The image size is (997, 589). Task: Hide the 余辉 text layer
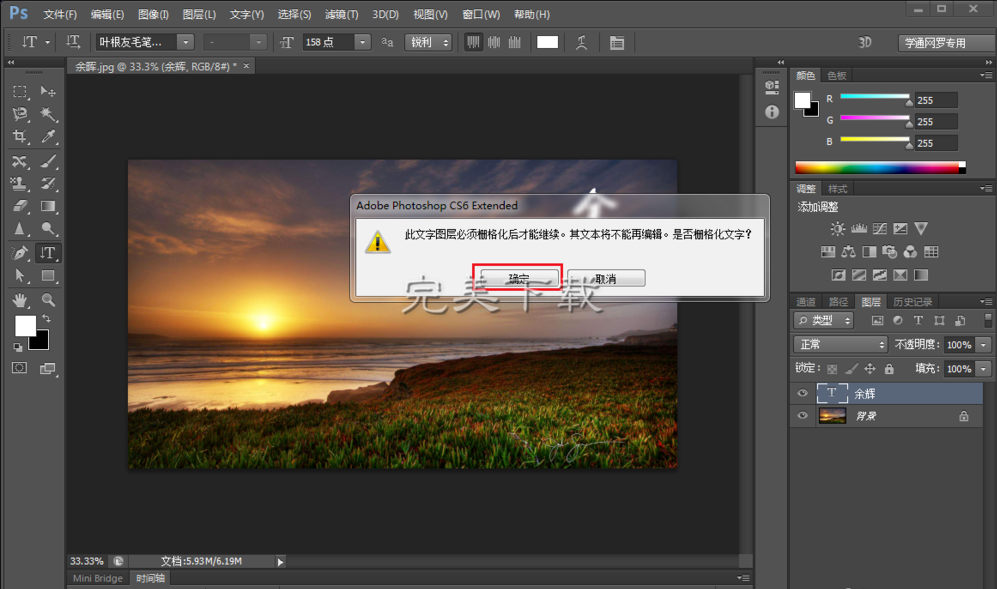[x=802, y=394]
